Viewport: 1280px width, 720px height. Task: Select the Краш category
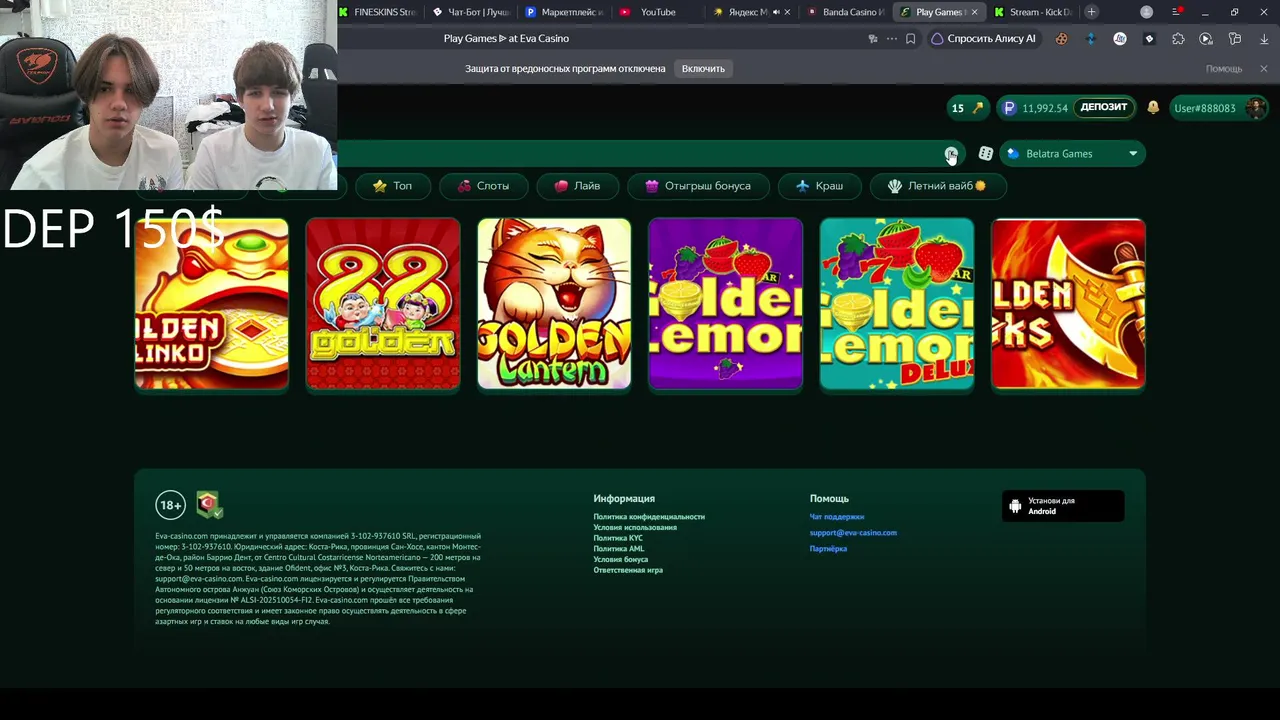[x=819, y=186]
